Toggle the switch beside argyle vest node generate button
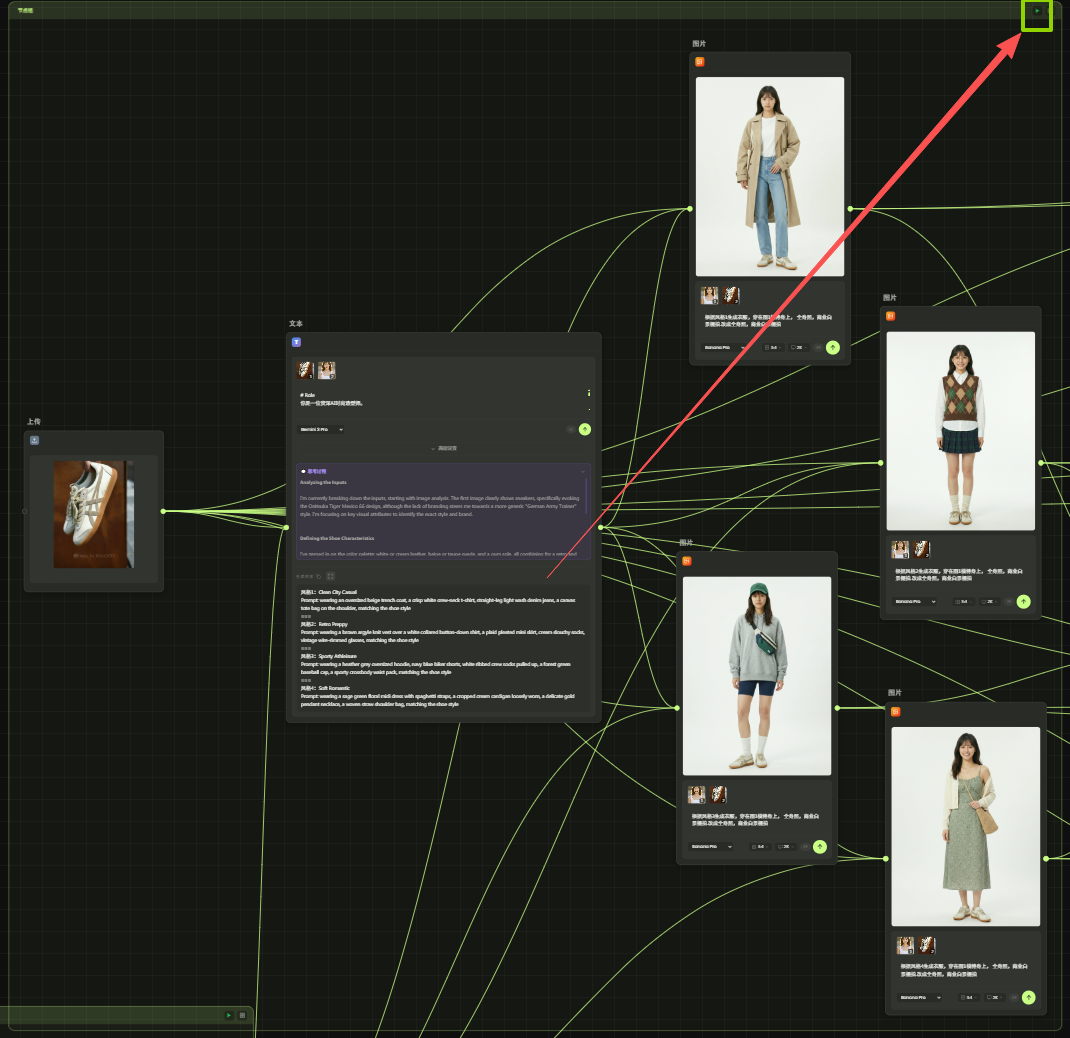 (1009, 602)
